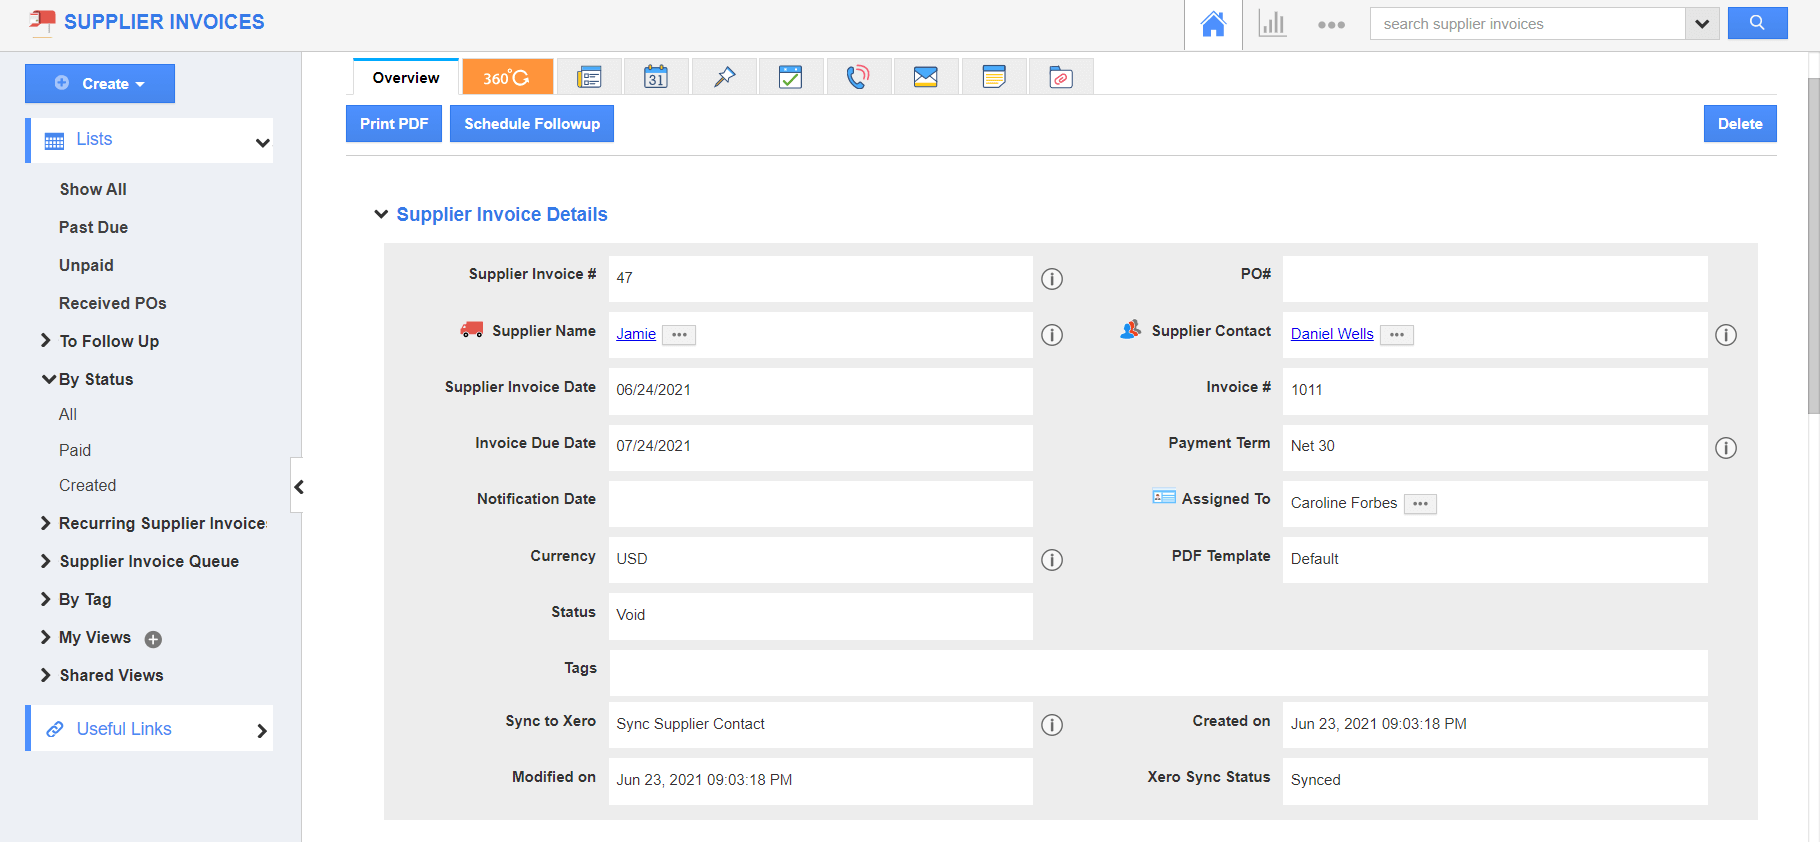1820x842 pixels.
Task: Open the calendar tab icon
Action: coord(656,77)
